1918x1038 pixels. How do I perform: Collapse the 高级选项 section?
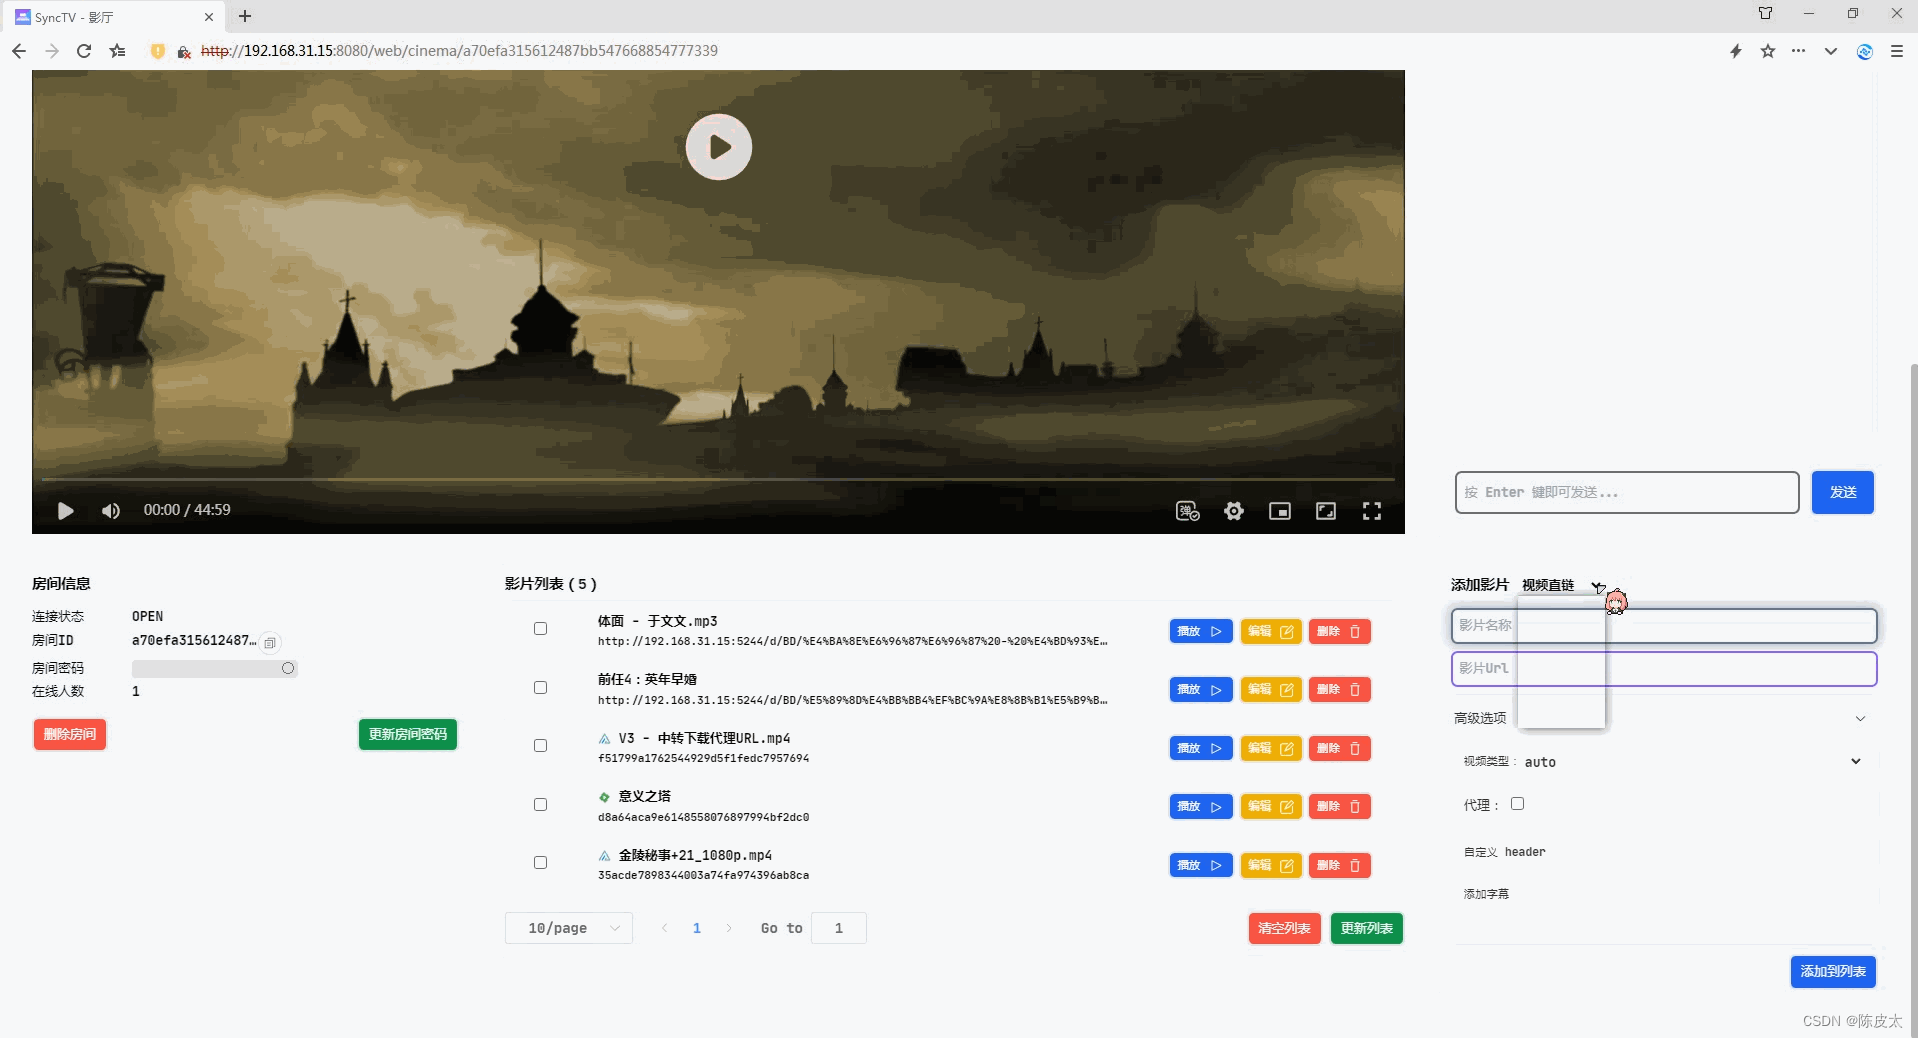(1860, 718)
